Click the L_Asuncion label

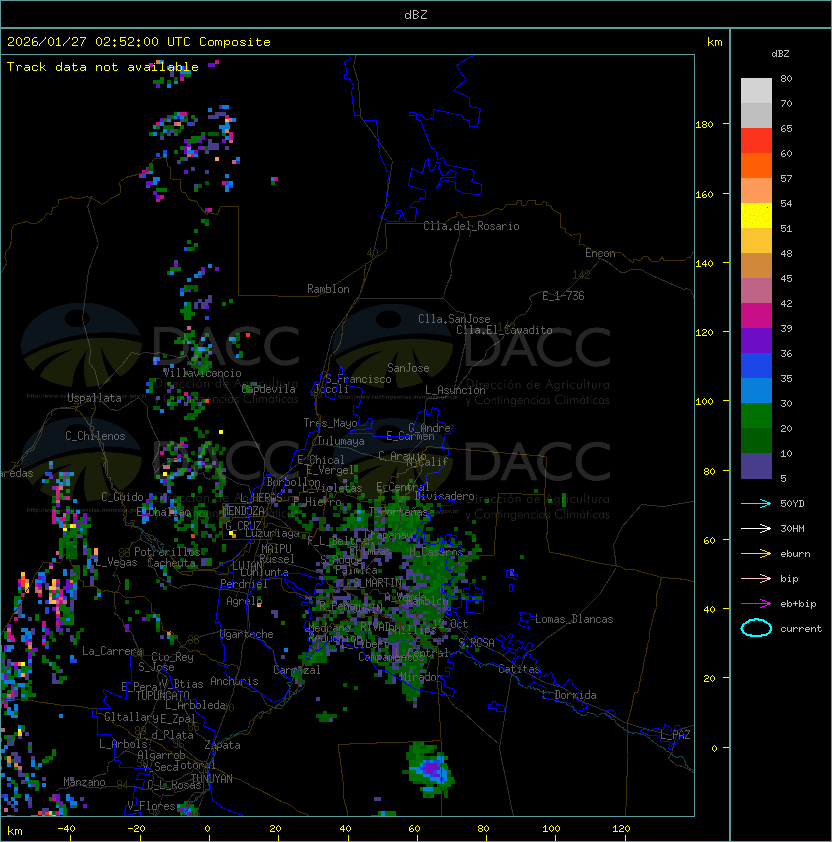tap(455, 390)
